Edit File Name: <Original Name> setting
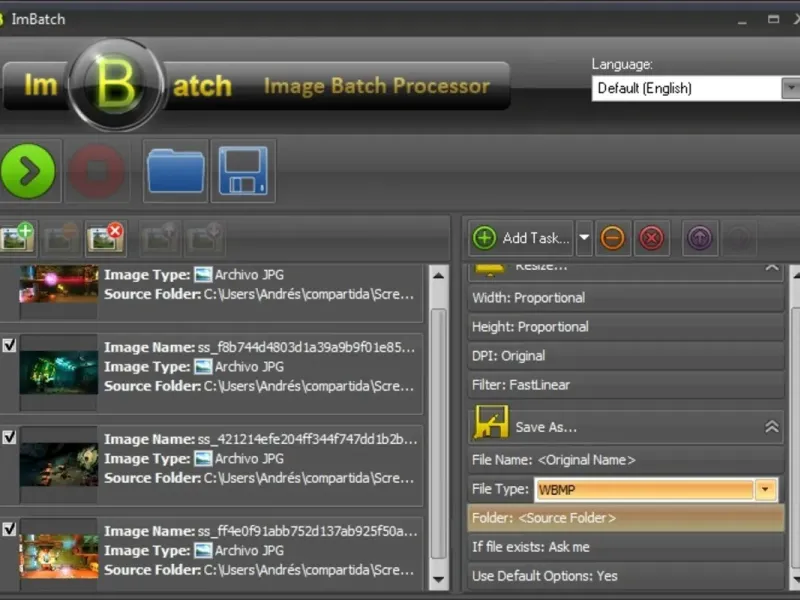 626,460
